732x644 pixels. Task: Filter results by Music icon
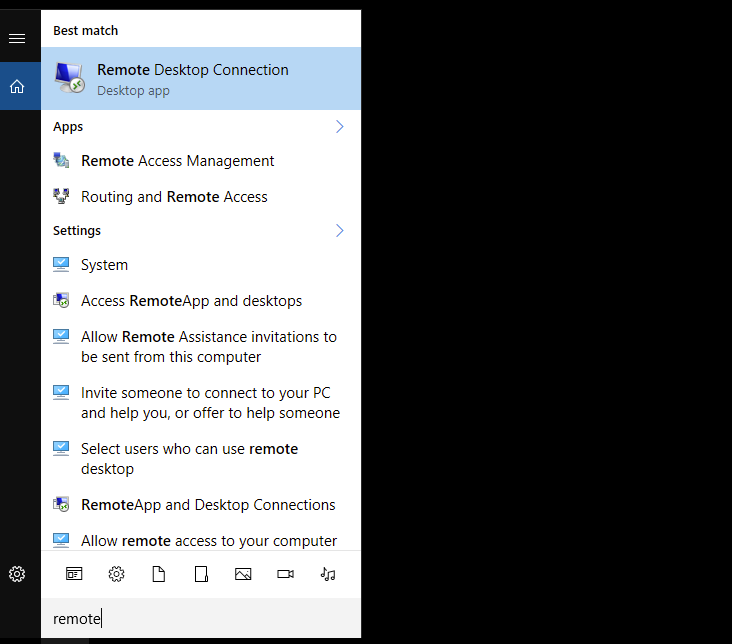pyautogui.click(x=328, y=574)
